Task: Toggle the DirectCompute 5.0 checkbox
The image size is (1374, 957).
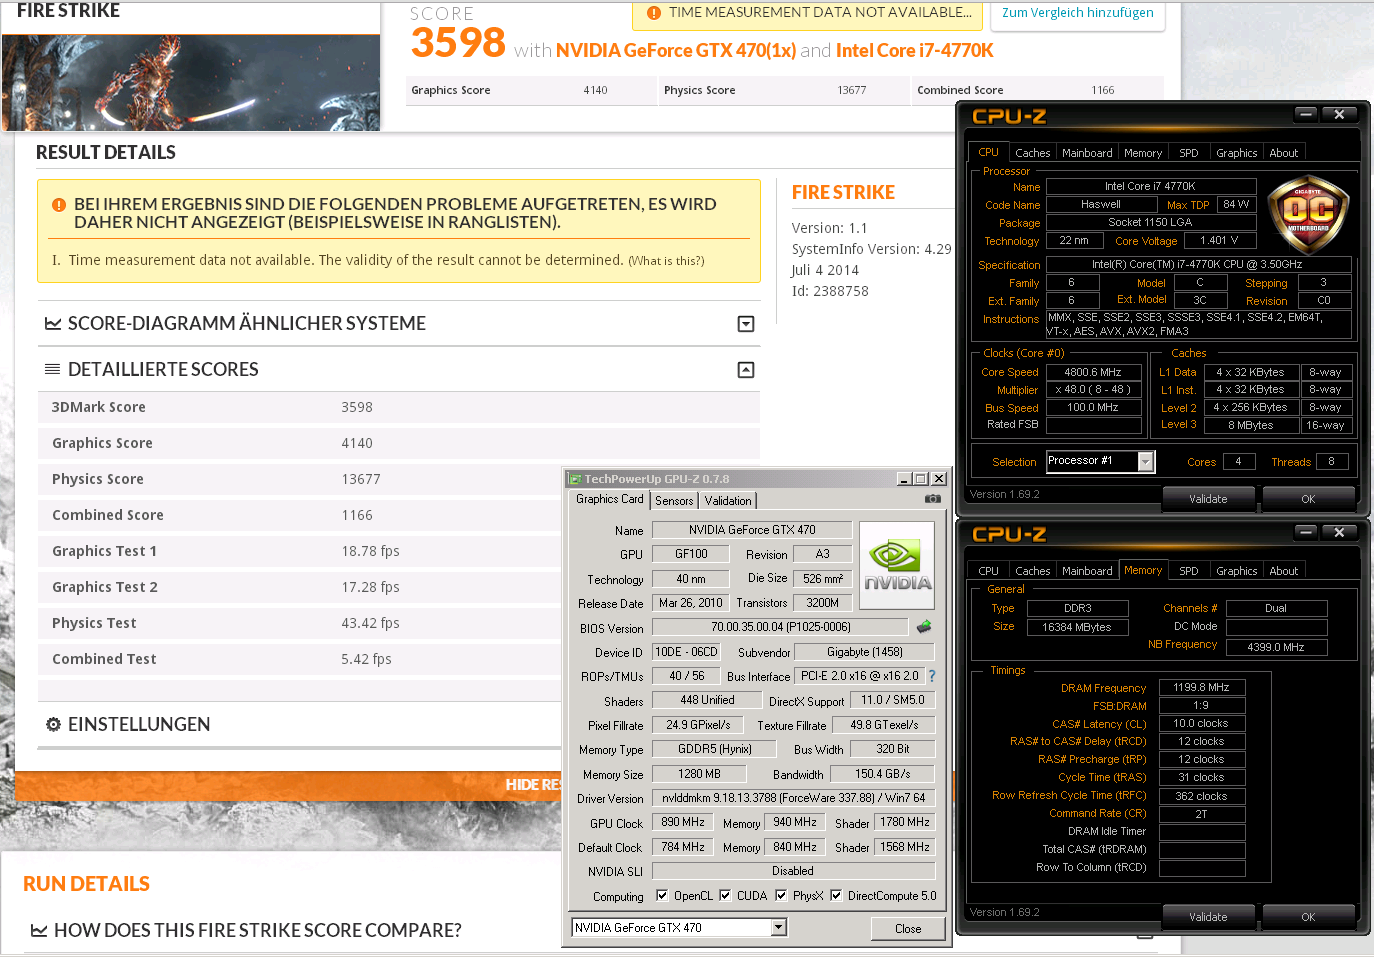Action: tap(836, 895)
